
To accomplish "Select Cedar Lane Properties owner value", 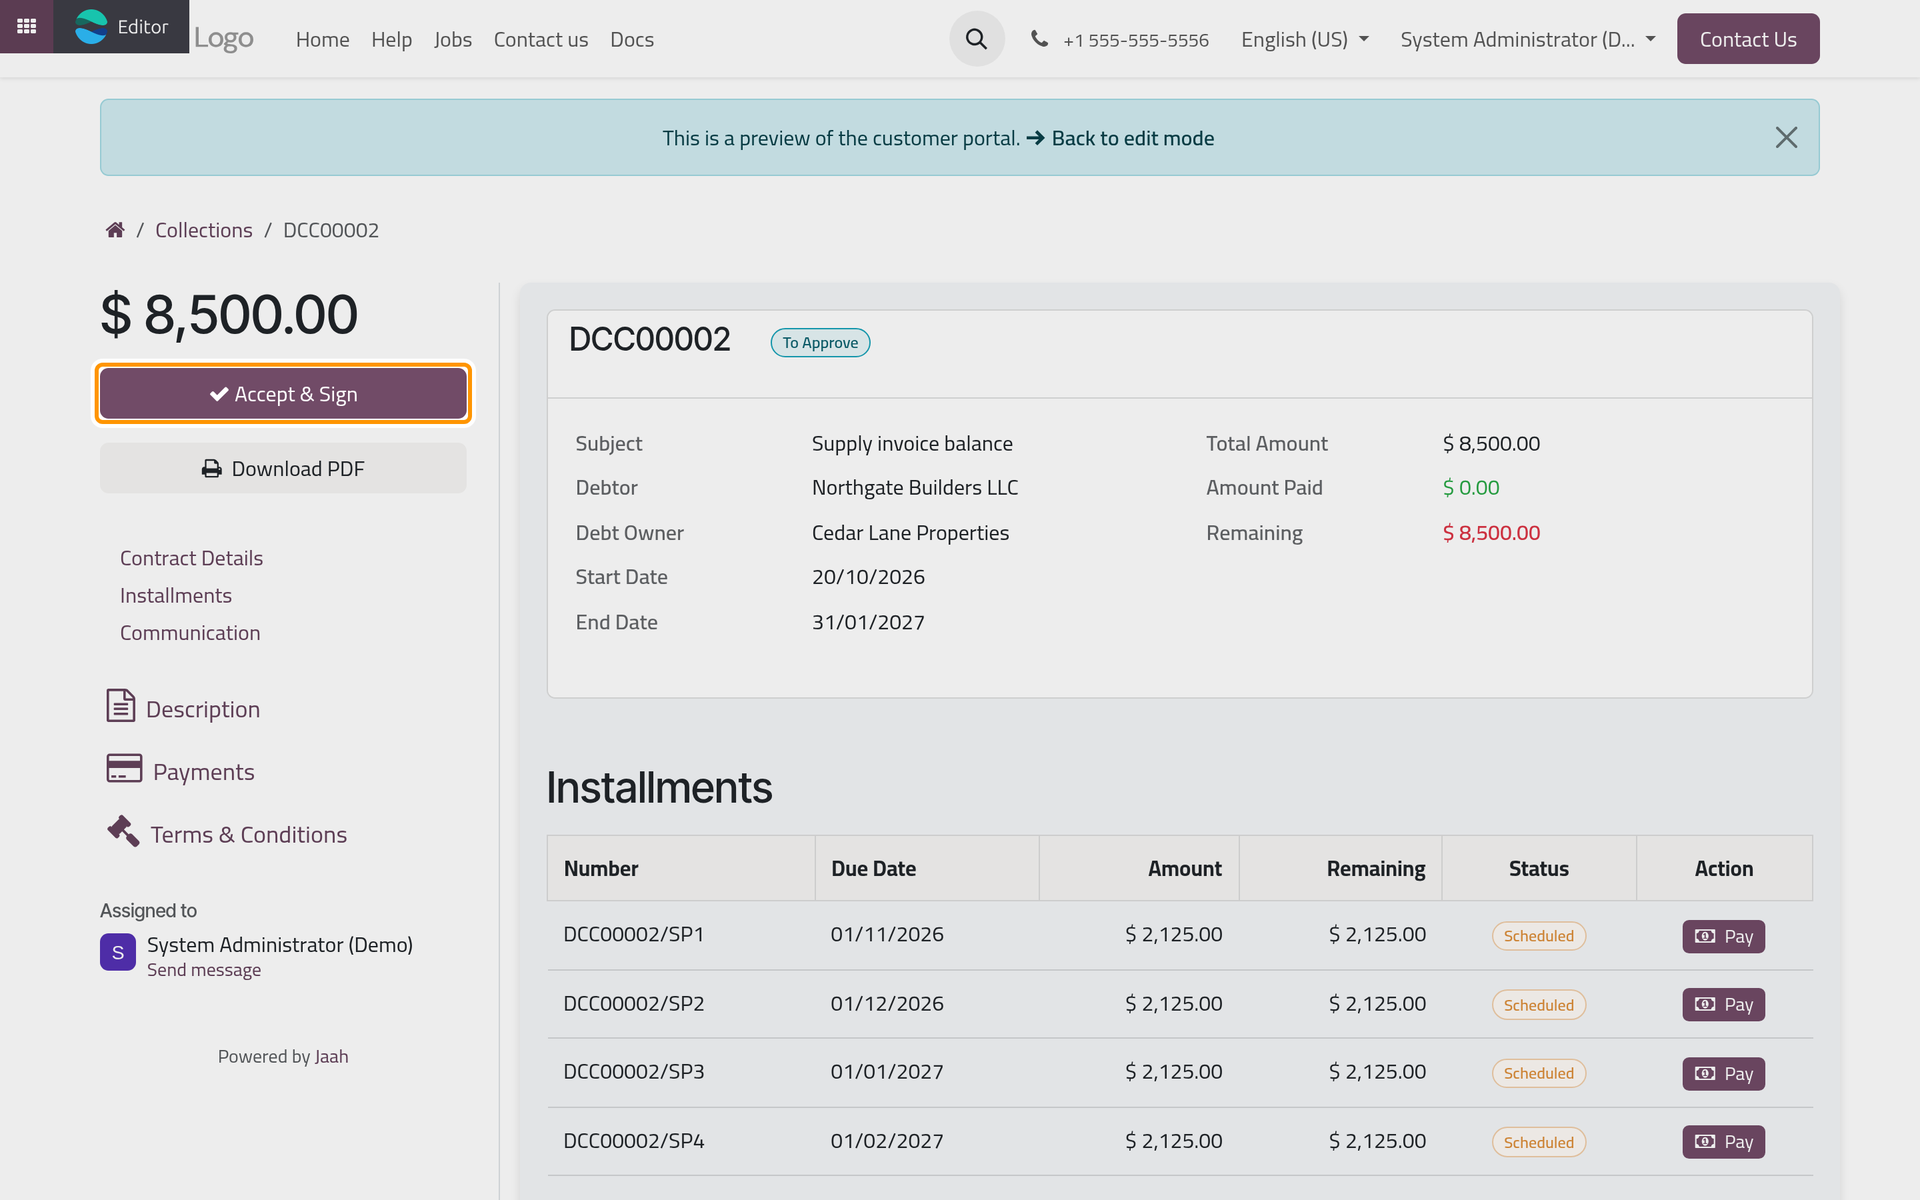I will 910,533.
